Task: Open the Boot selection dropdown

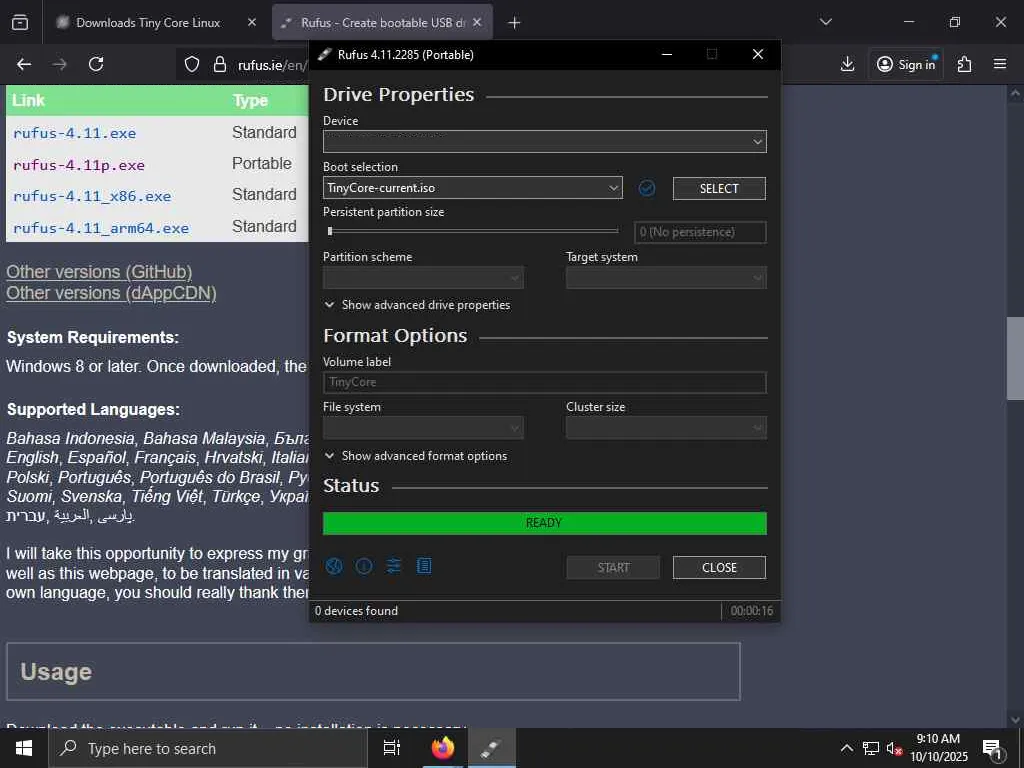Action: pos(472,188)
